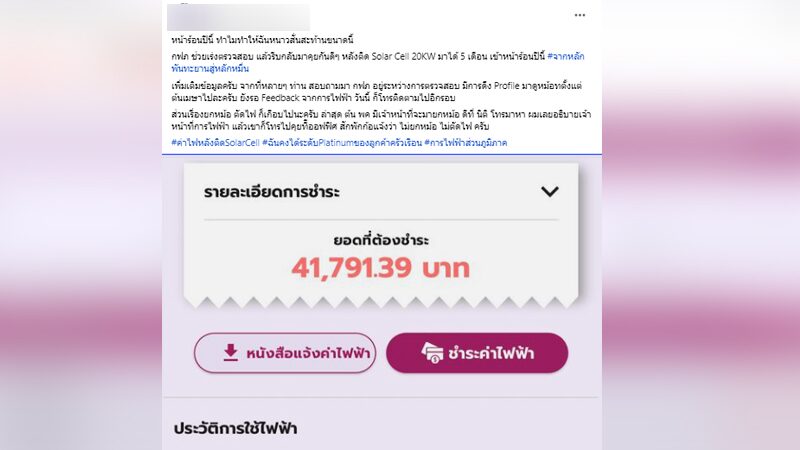Click the ยอดที่ต้องชำระ label
800x450 pixels.
381,240
